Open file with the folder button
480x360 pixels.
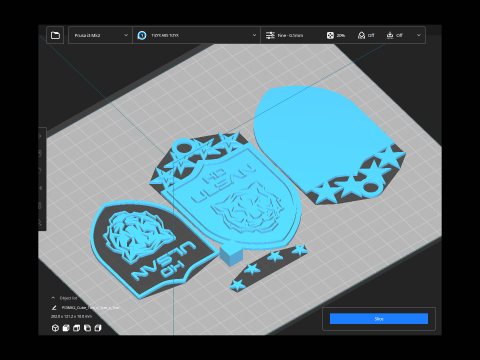pos(55,35)
